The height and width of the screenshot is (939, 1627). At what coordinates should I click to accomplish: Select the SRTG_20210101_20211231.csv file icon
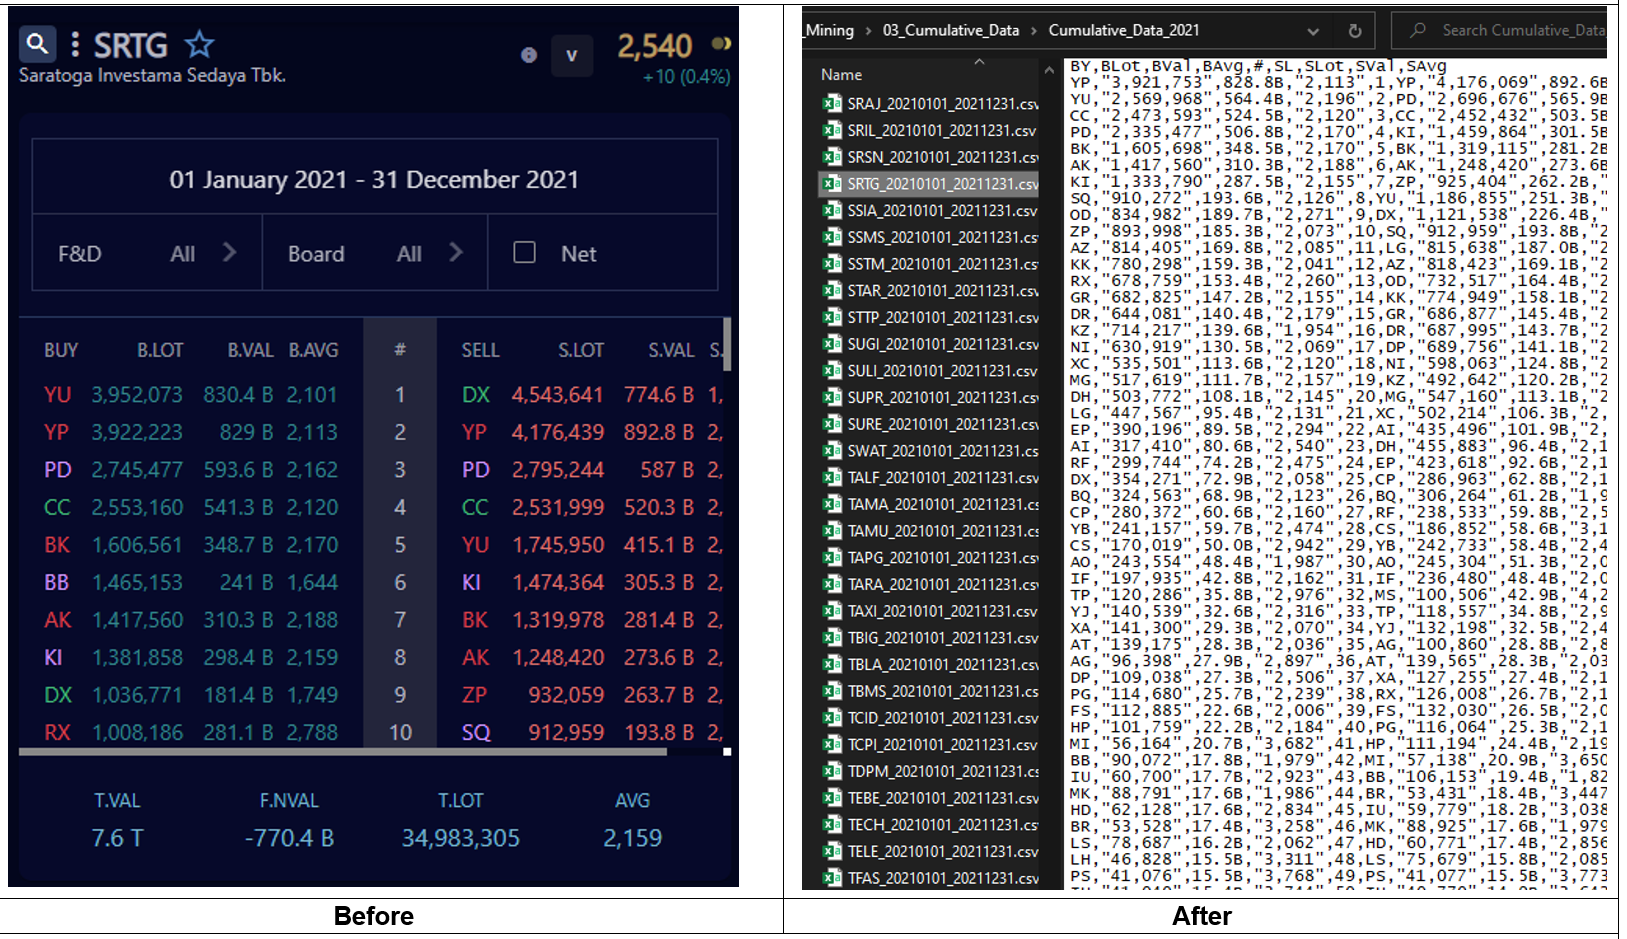832,183
